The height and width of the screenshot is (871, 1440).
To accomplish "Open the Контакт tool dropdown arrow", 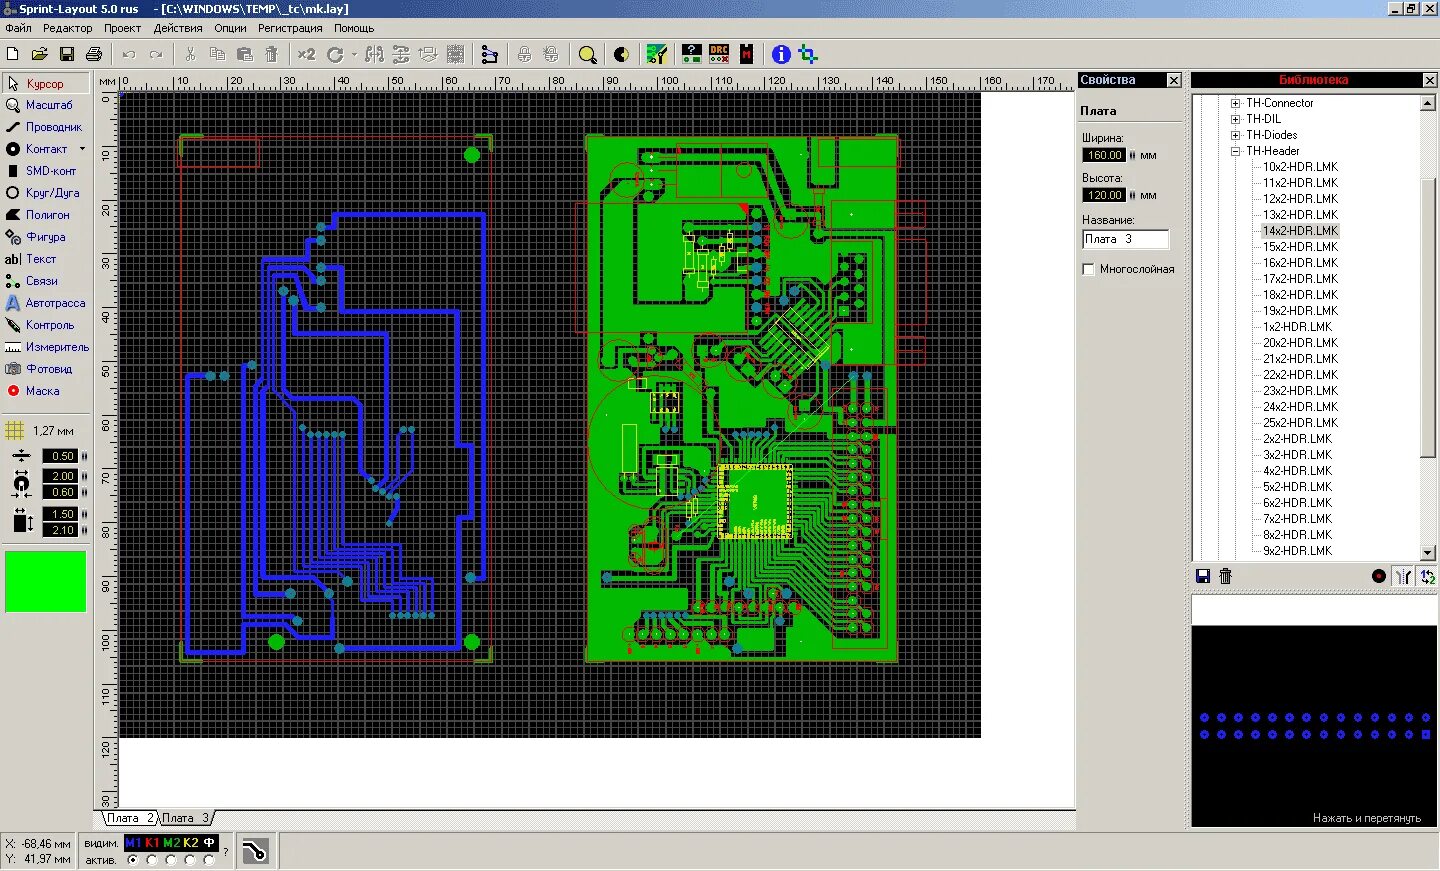I will 82,149.
